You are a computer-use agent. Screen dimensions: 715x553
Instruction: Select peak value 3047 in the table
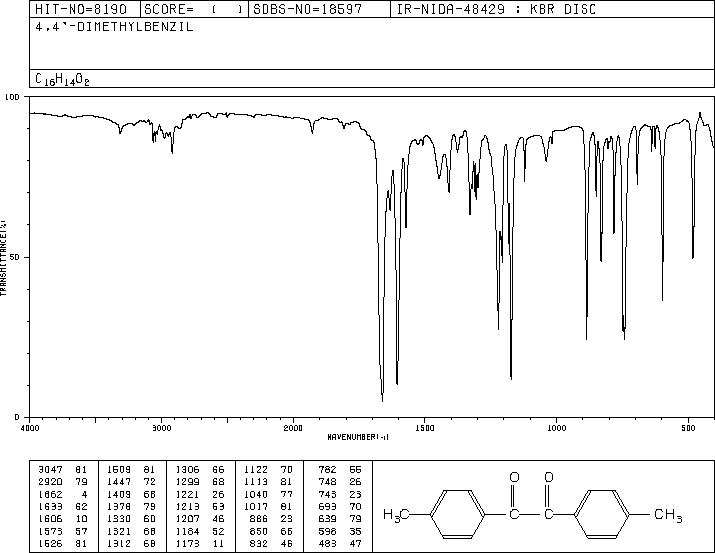pyautogui.click(x=50, y=470)
